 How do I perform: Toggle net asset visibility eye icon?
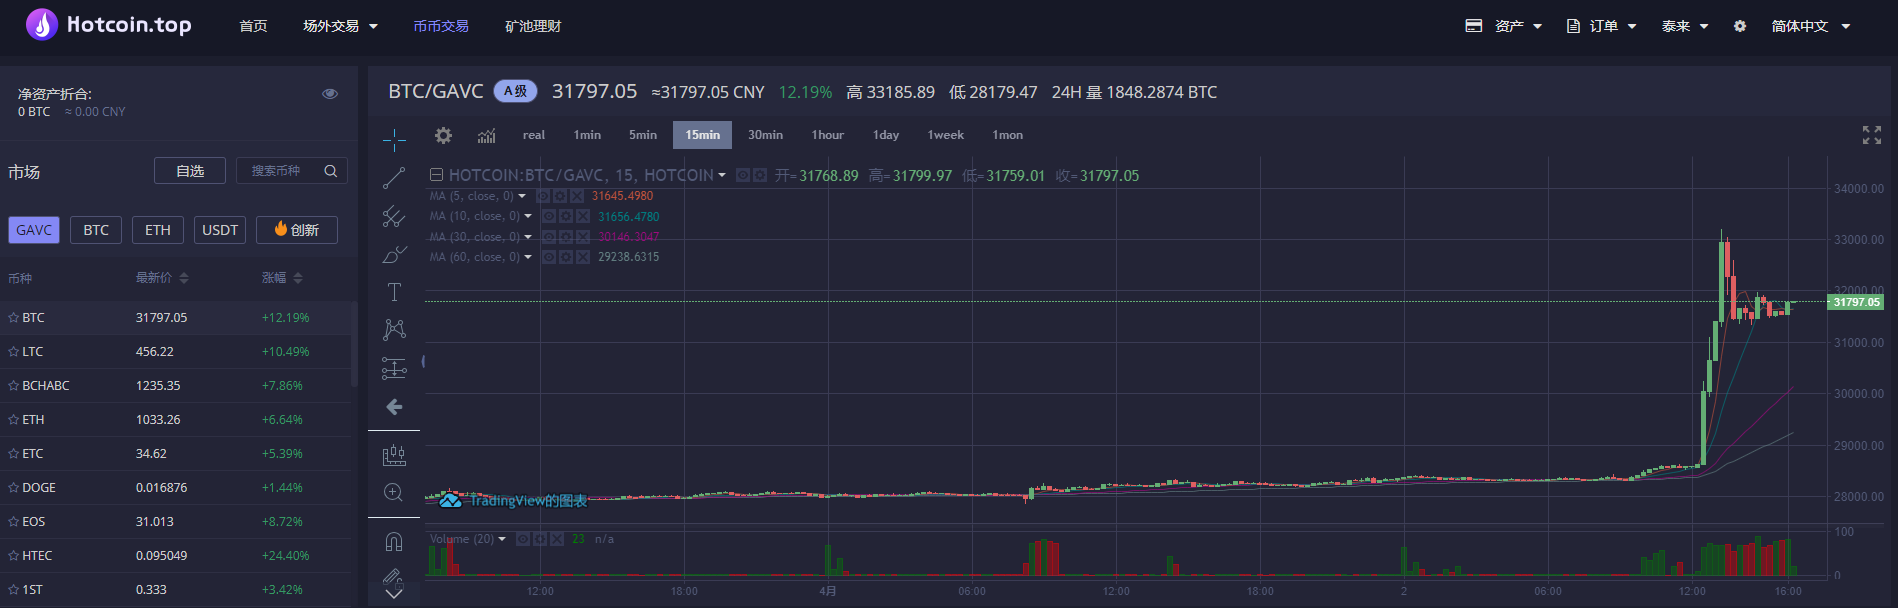click(330, 93)
